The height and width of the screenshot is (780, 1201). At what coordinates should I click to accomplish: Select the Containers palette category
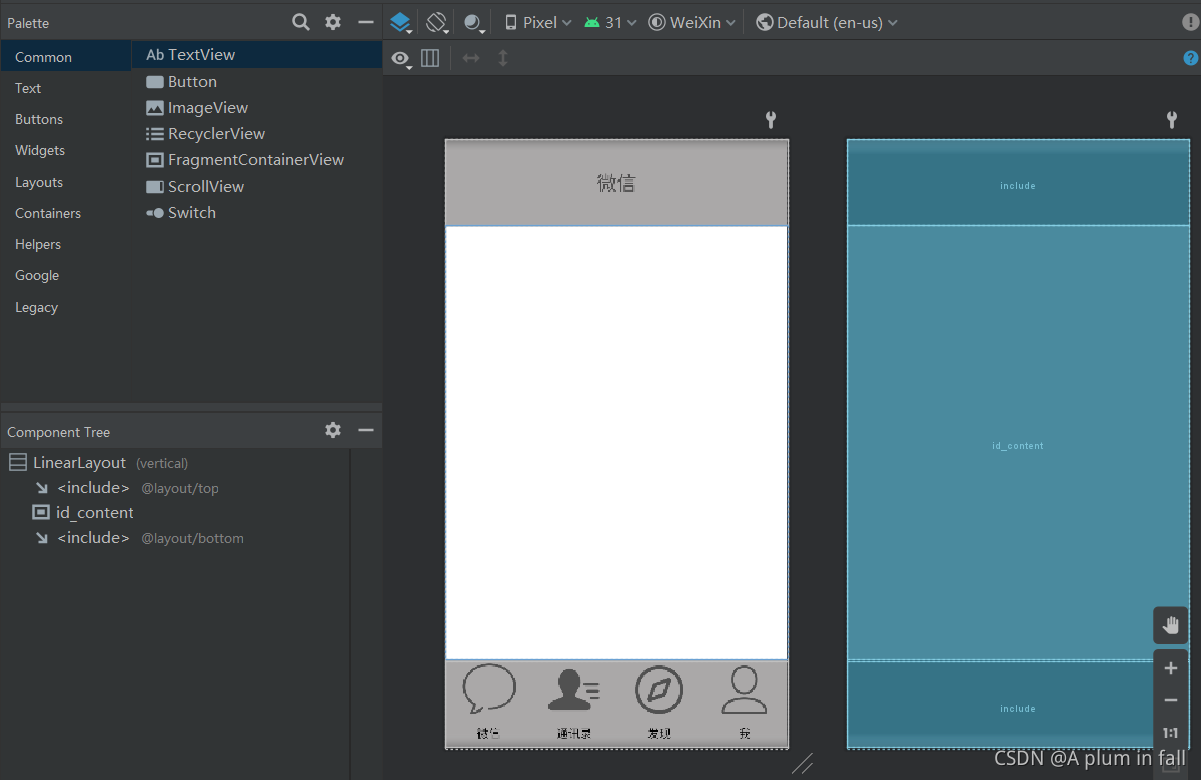[66, 213]
